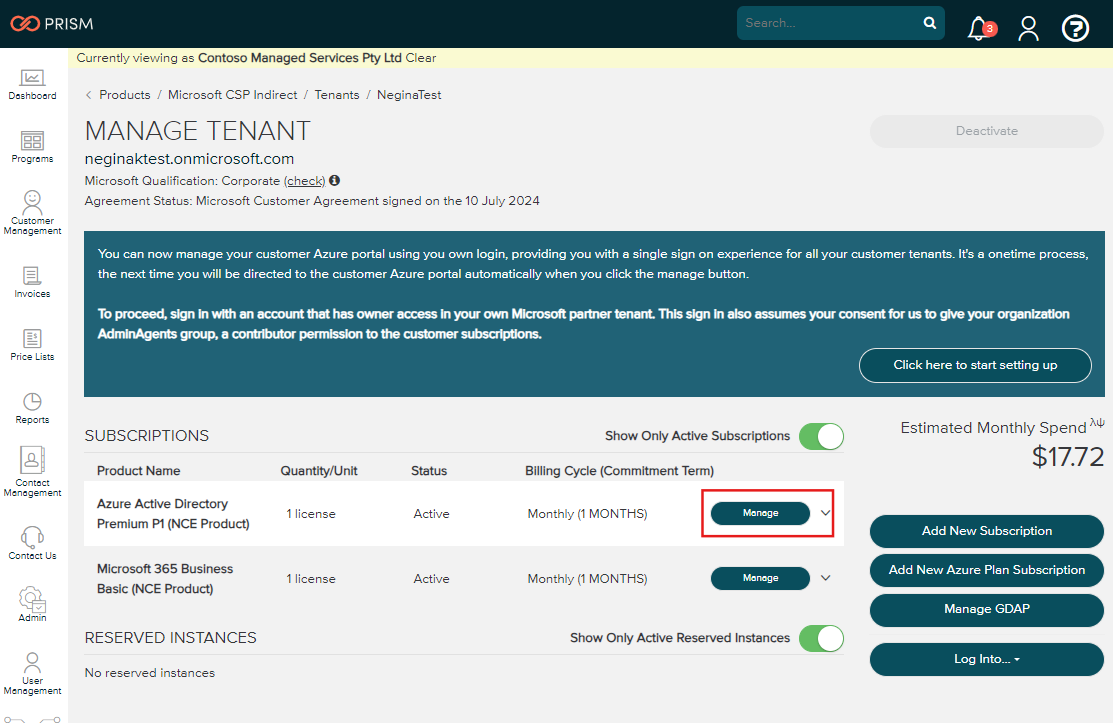Go to Microsoft CSP Indirect breadcrumb

[x=232, y=95]
